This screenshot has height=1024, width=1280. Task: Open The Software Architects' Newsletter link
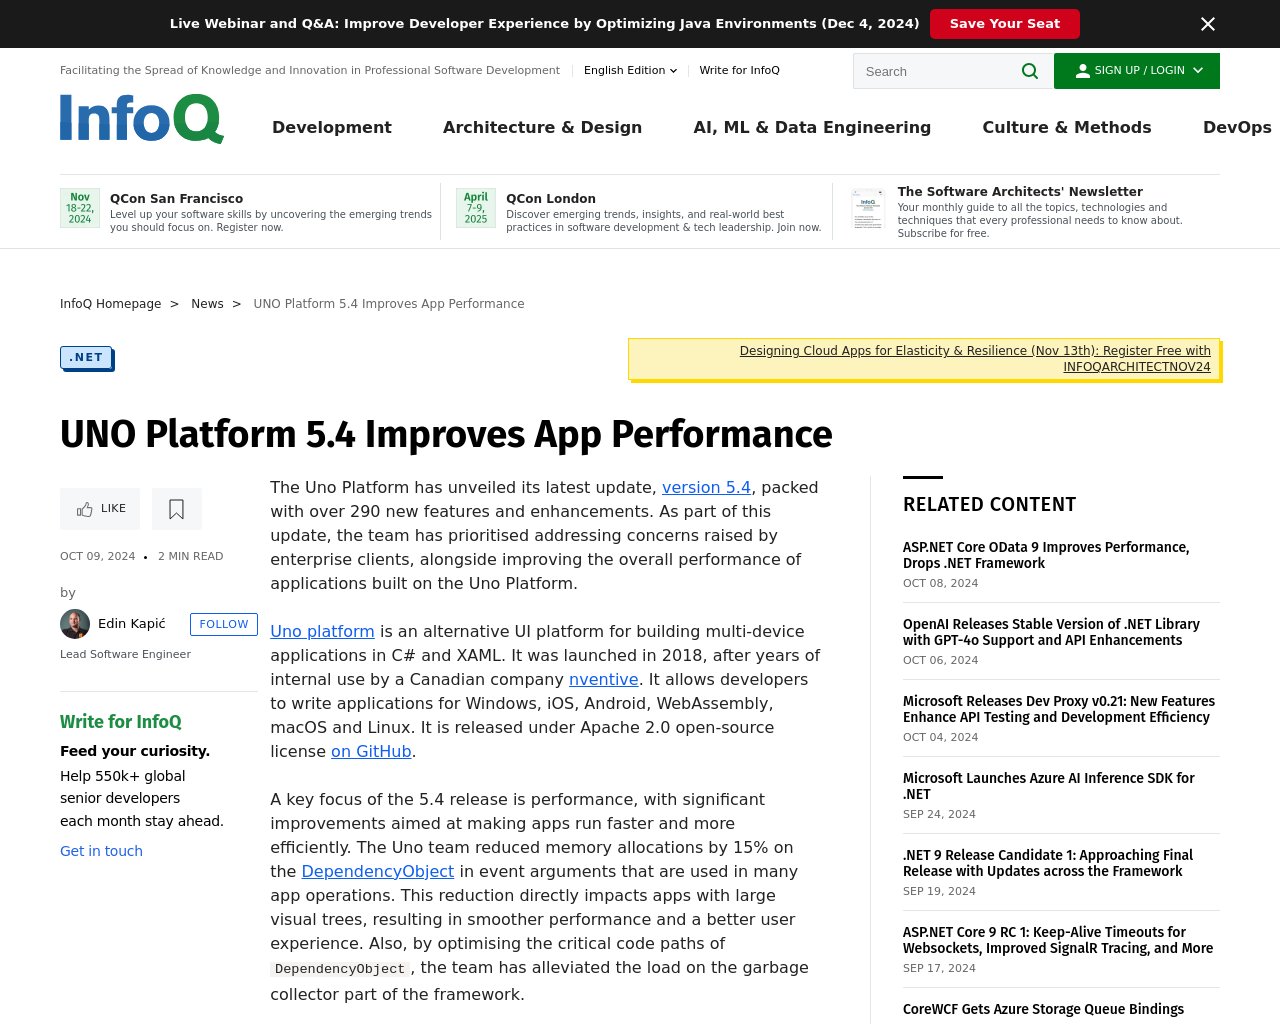tap(1020, 191)
